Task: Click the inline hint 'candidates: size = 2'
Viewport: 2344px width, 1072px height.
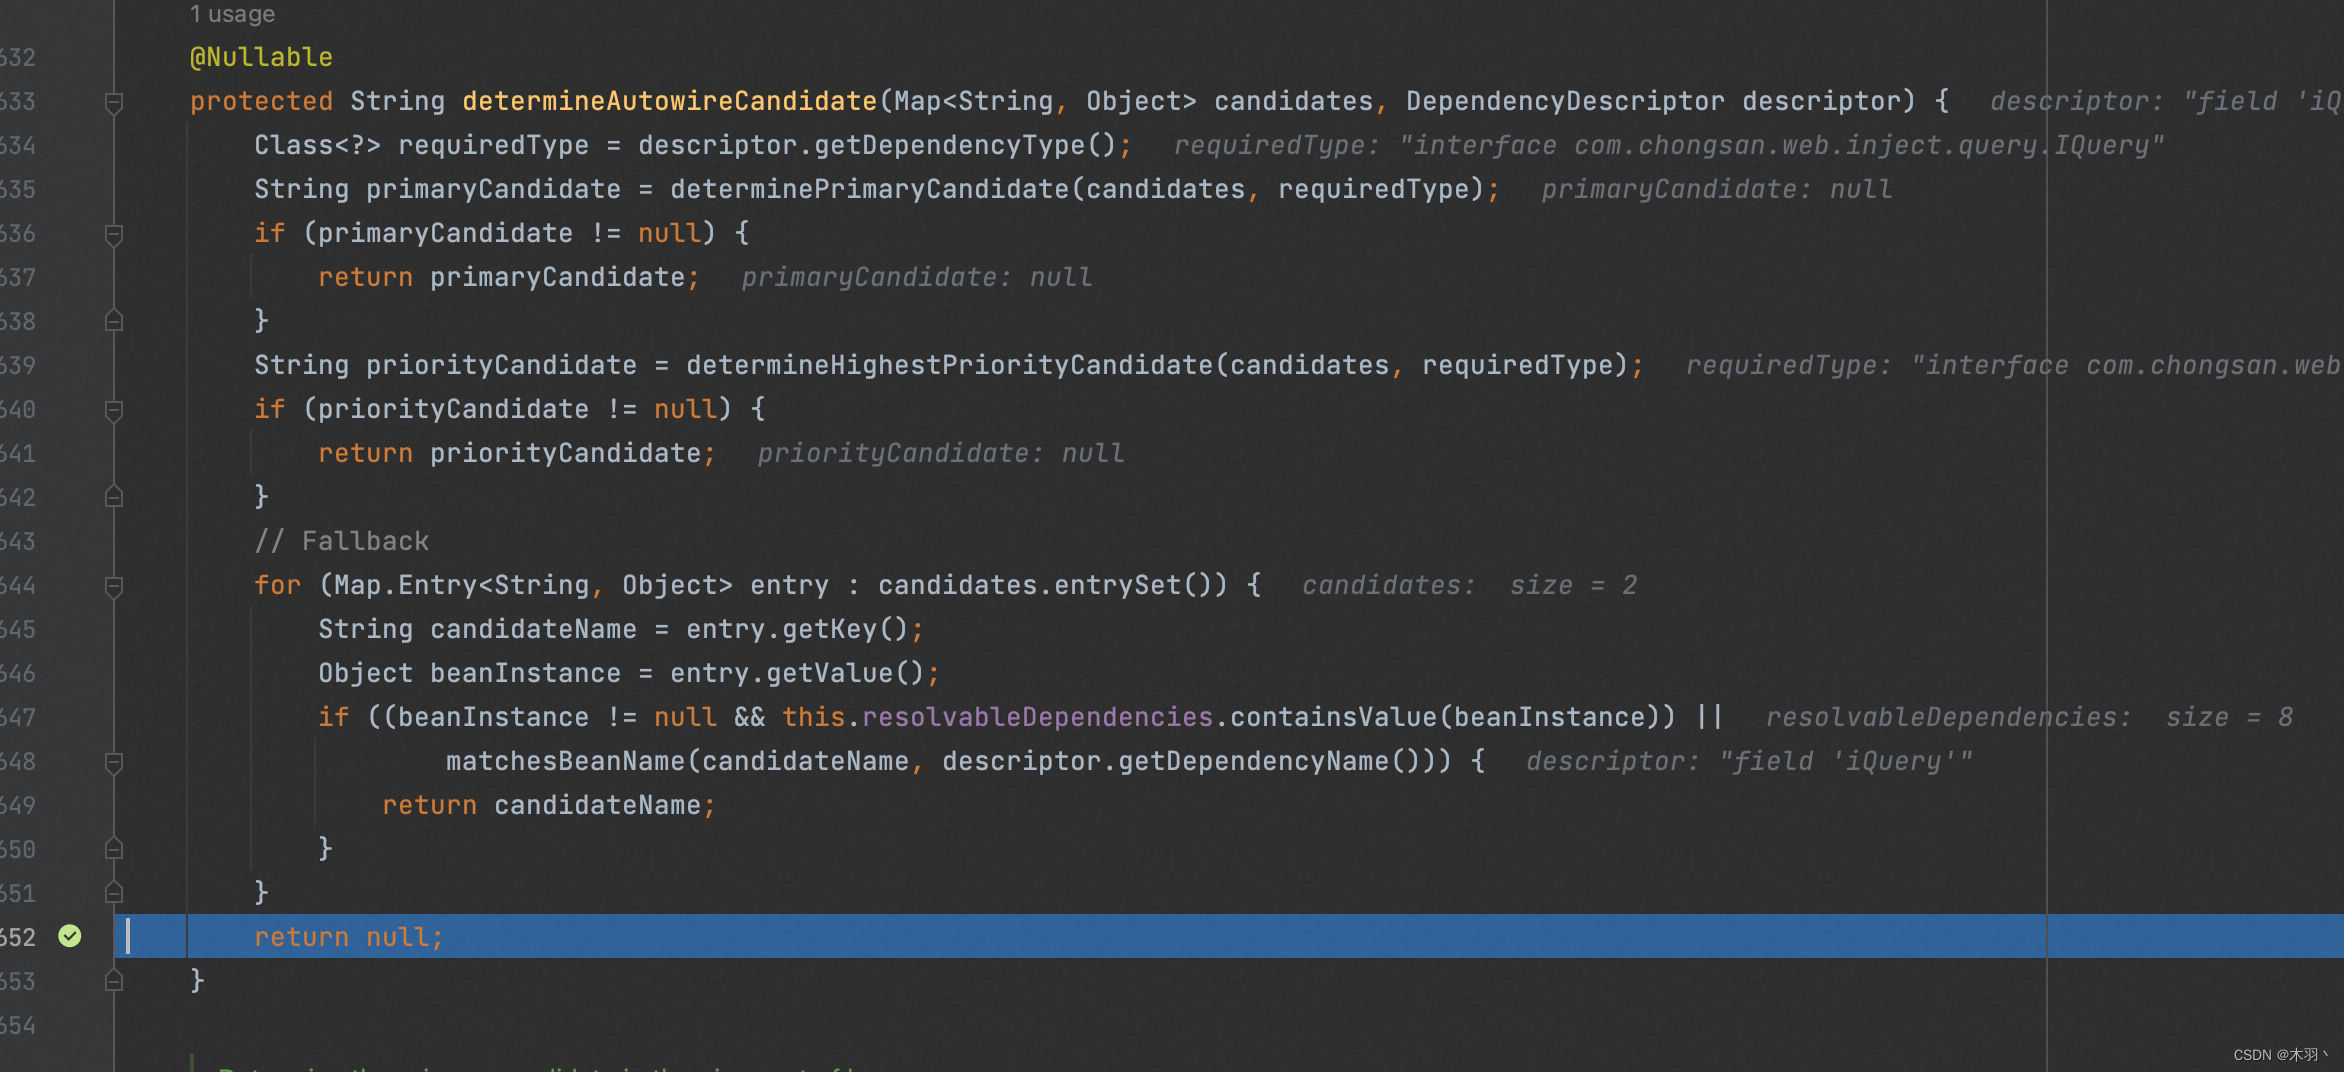Action: [1469, 585]
